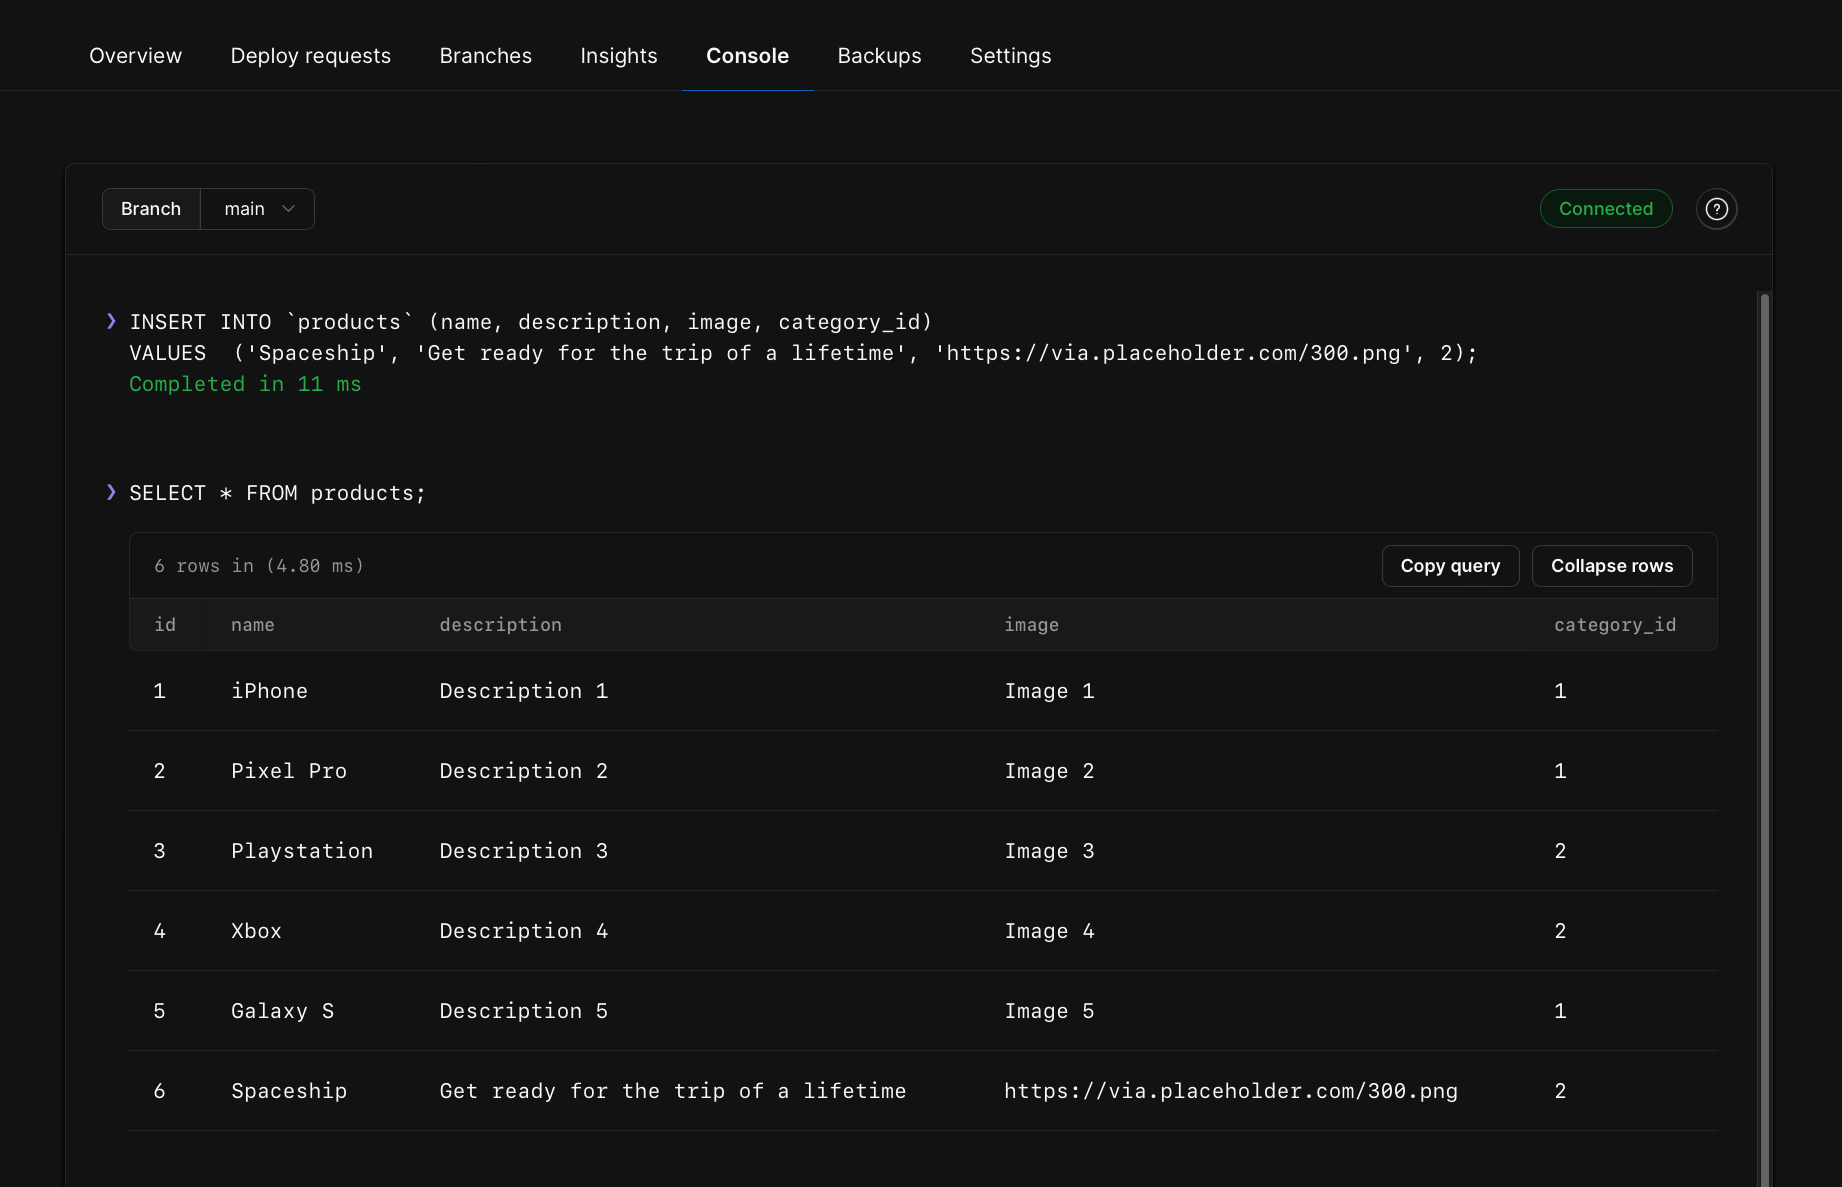The width and height of the screenshot is (1842, 1187).
Task: Switch to the Overview tab
Action: tap(135, 55)
